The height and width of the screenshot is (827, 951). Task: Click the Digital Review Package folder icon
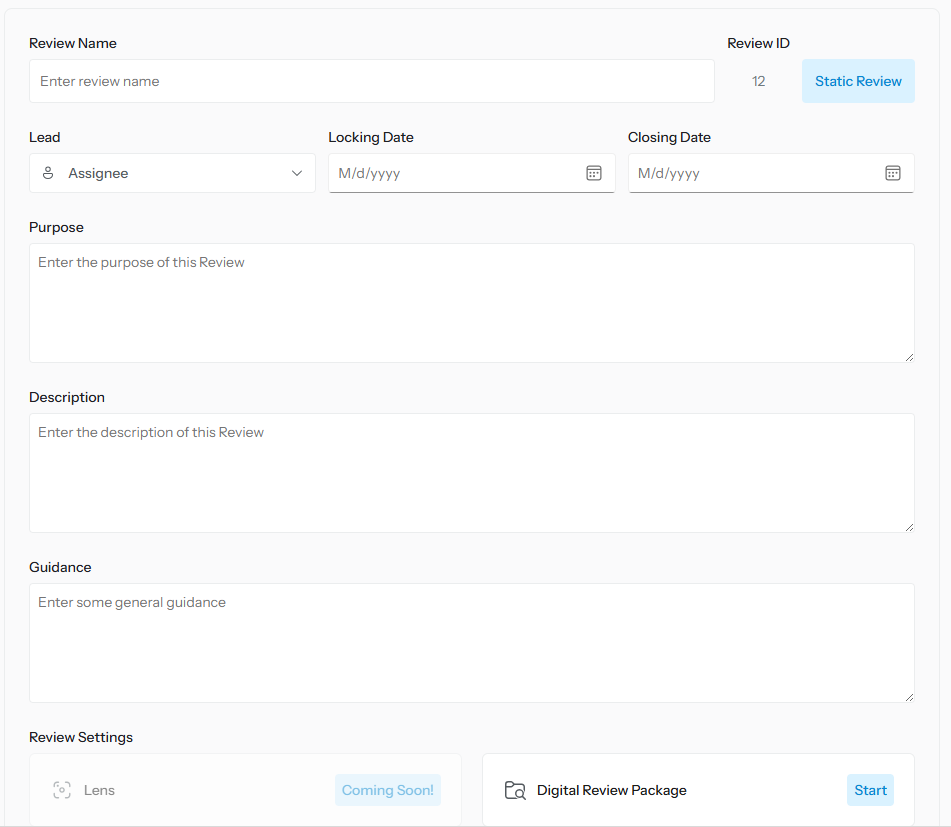[515, 790]
